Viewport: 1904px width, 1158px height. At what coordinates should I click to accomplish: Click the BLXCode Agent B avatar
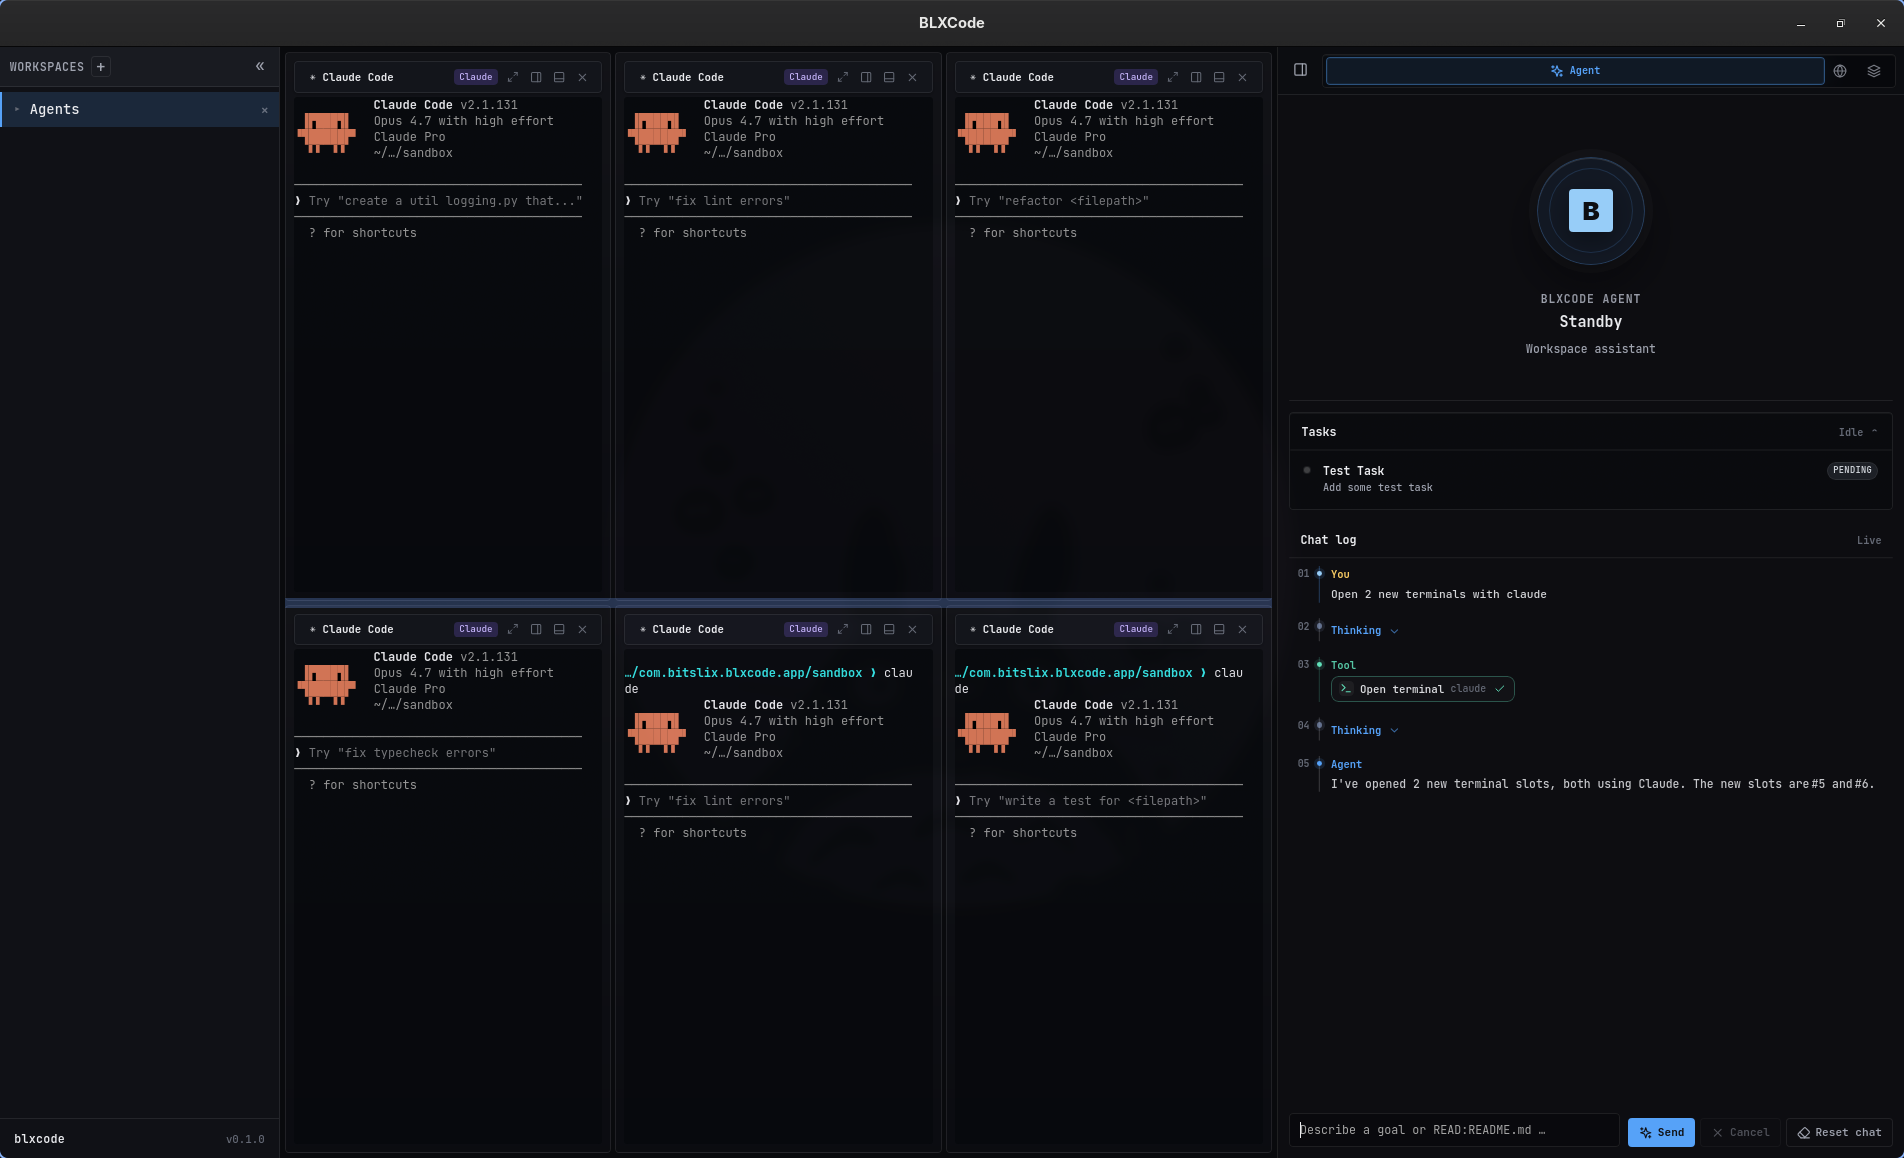(x=1590, y=211)
